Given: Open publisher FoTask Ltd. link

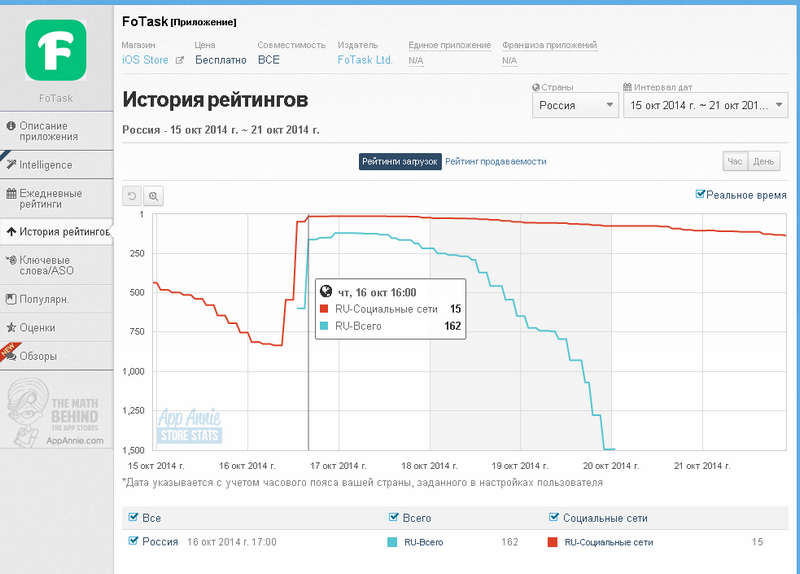Looking at the screenshot, I should 365,60.
